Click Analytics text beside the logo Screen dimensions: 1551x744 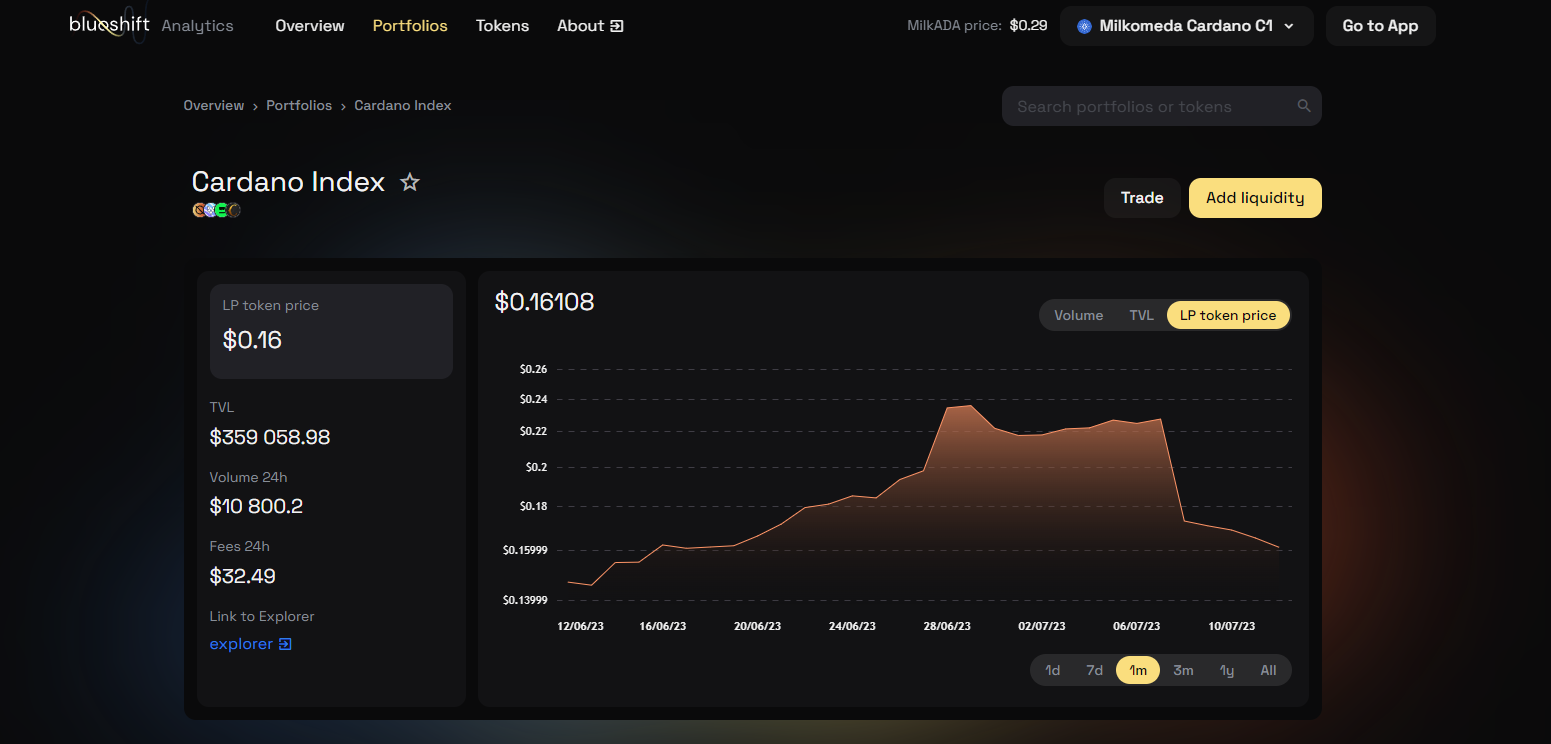click(x=197, y=26)
